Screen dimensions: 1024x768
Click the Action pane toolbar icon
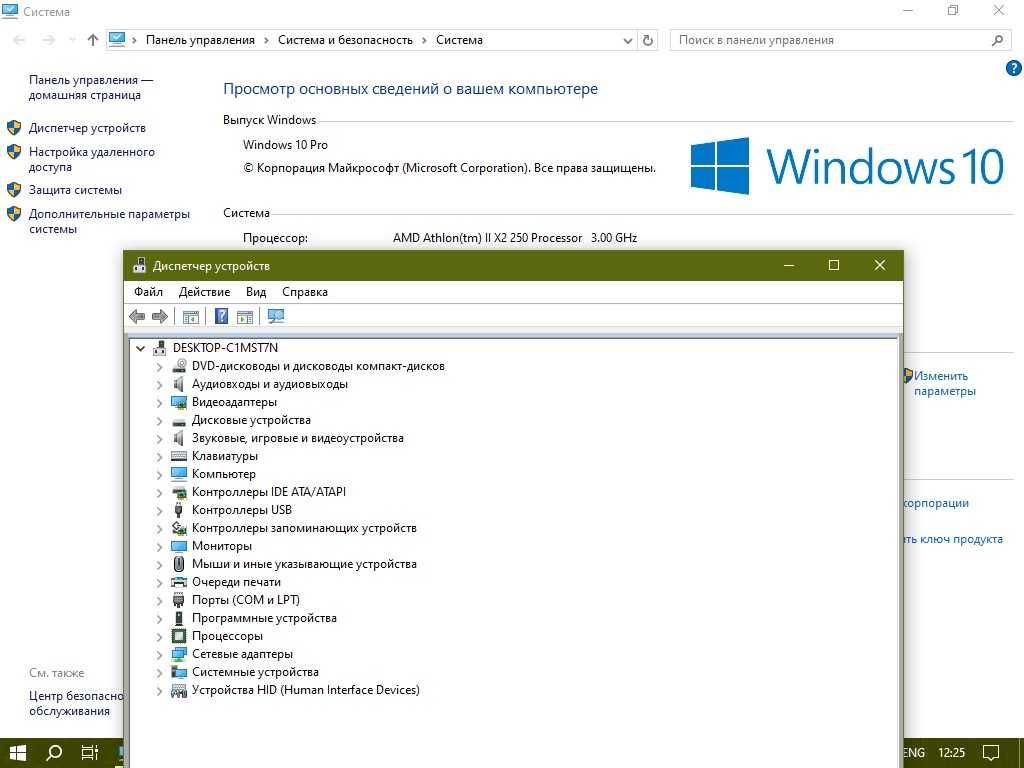(245, 317)
